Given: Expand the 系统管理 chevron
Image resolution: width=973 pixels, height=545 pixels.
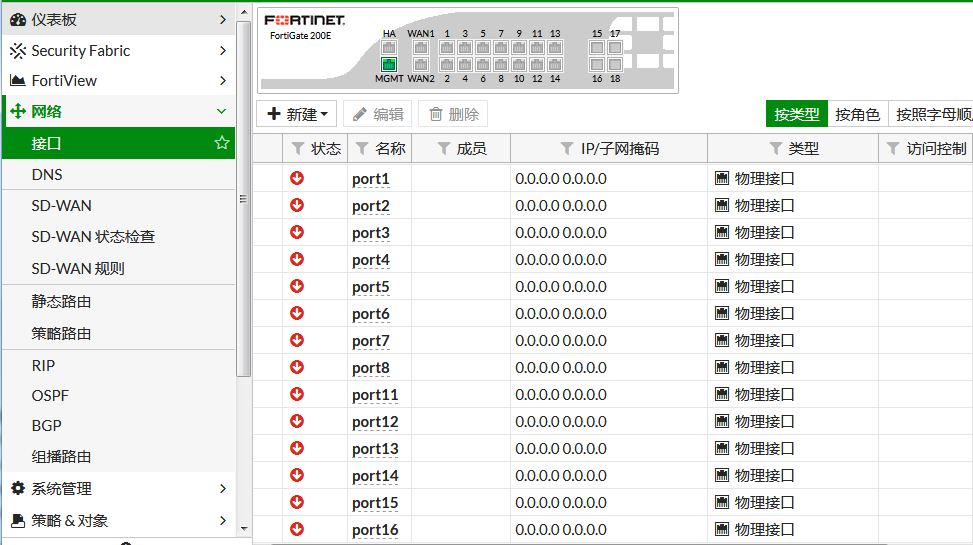Looking at the screenshot, I should [223, 489].
